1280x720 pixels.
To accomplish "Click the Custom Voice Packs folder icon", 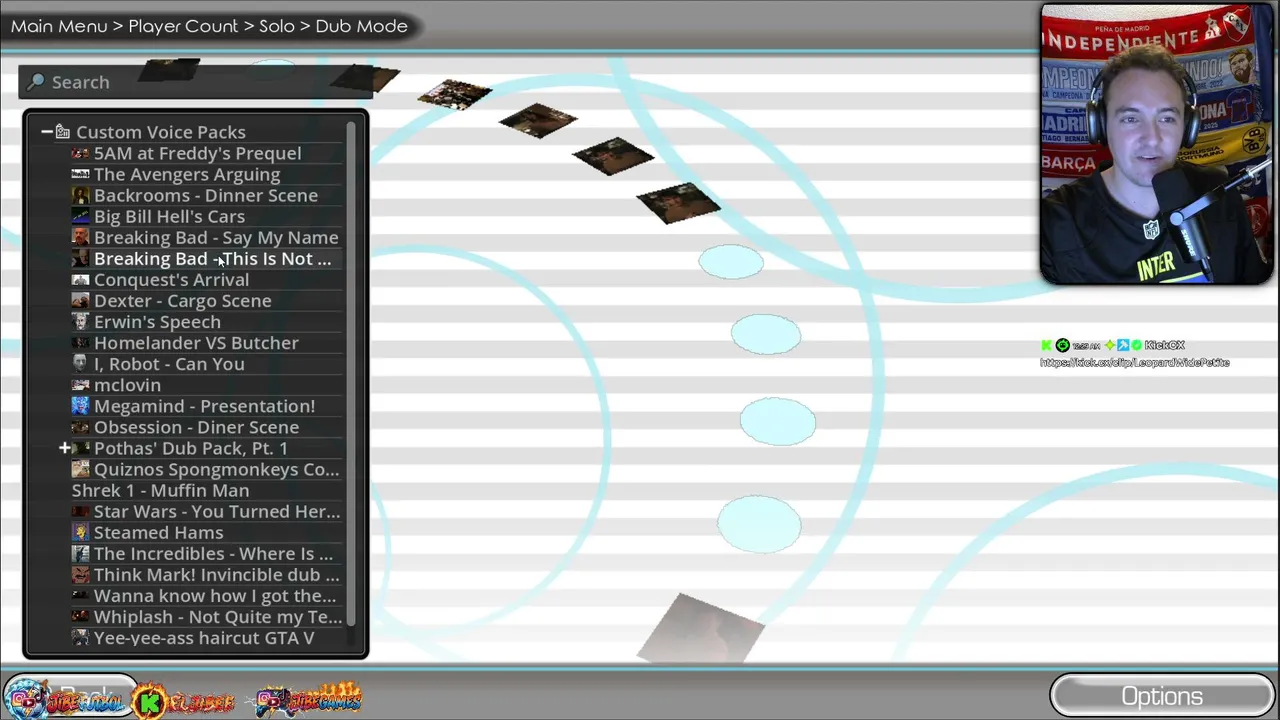I will pyautogui.click(x=63, y=132).
